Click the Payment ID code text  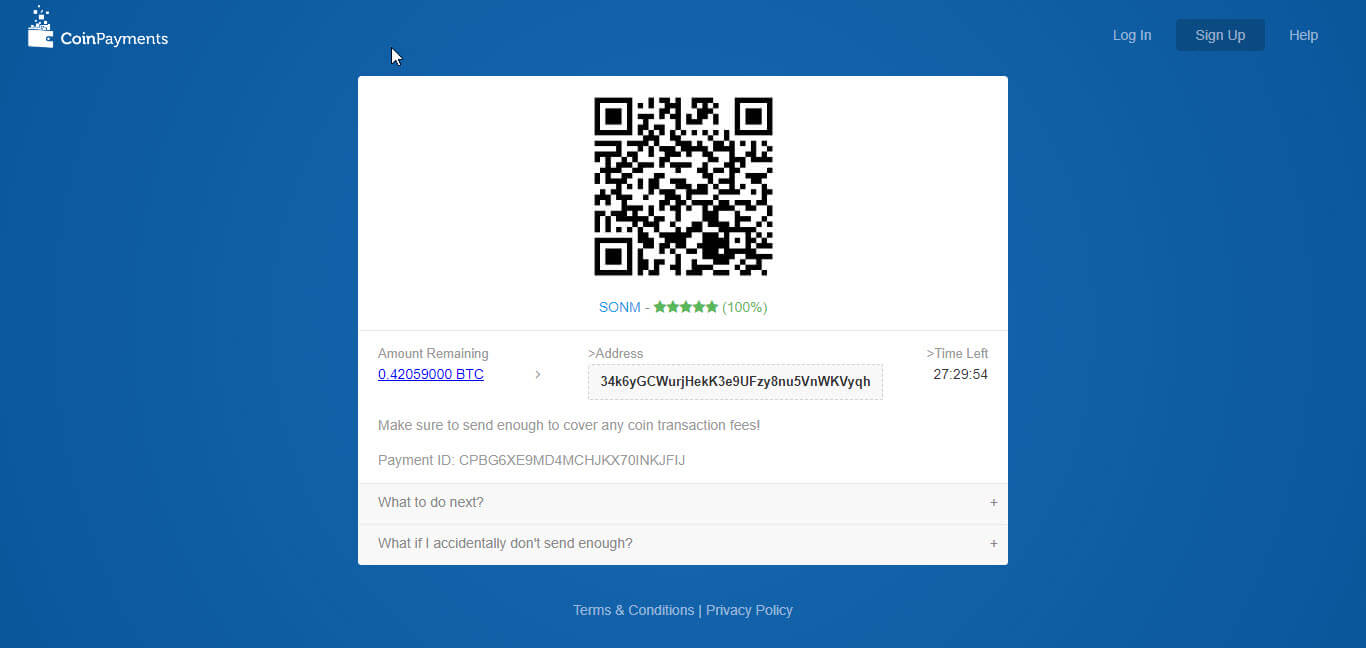click(571, 460)
